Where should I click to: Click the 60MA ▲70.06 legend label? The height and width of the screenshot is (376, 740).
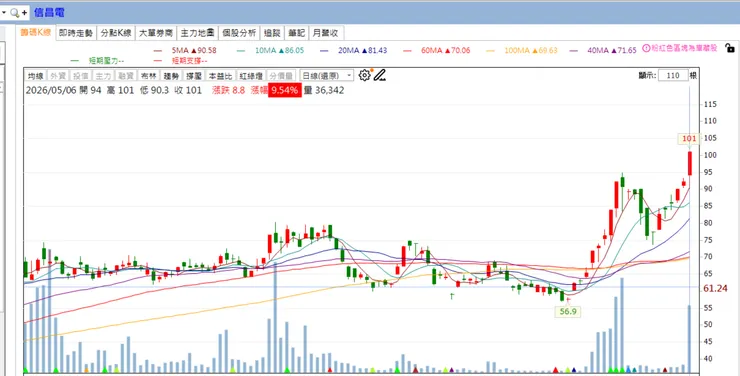pyautogui.click(x=446, y=50)
